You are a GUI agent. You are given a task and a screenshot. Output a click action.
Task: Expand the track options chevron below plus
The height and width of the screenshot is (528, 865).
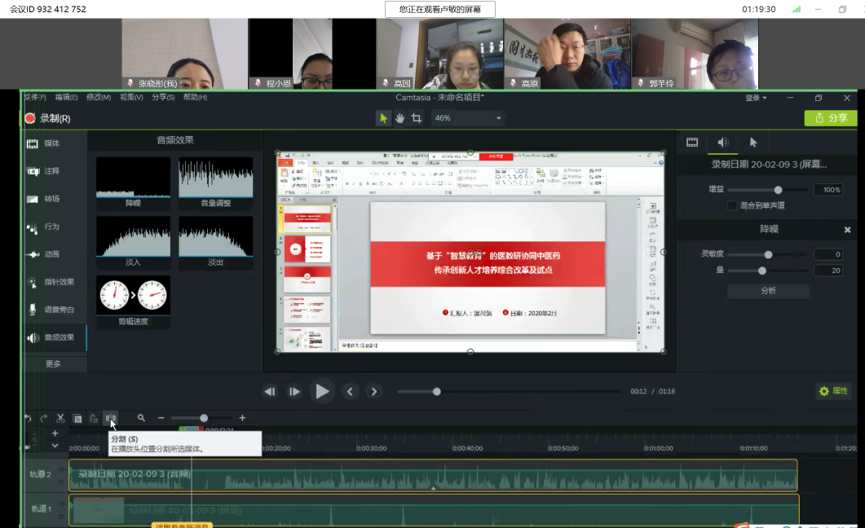(x=55, y=445)
